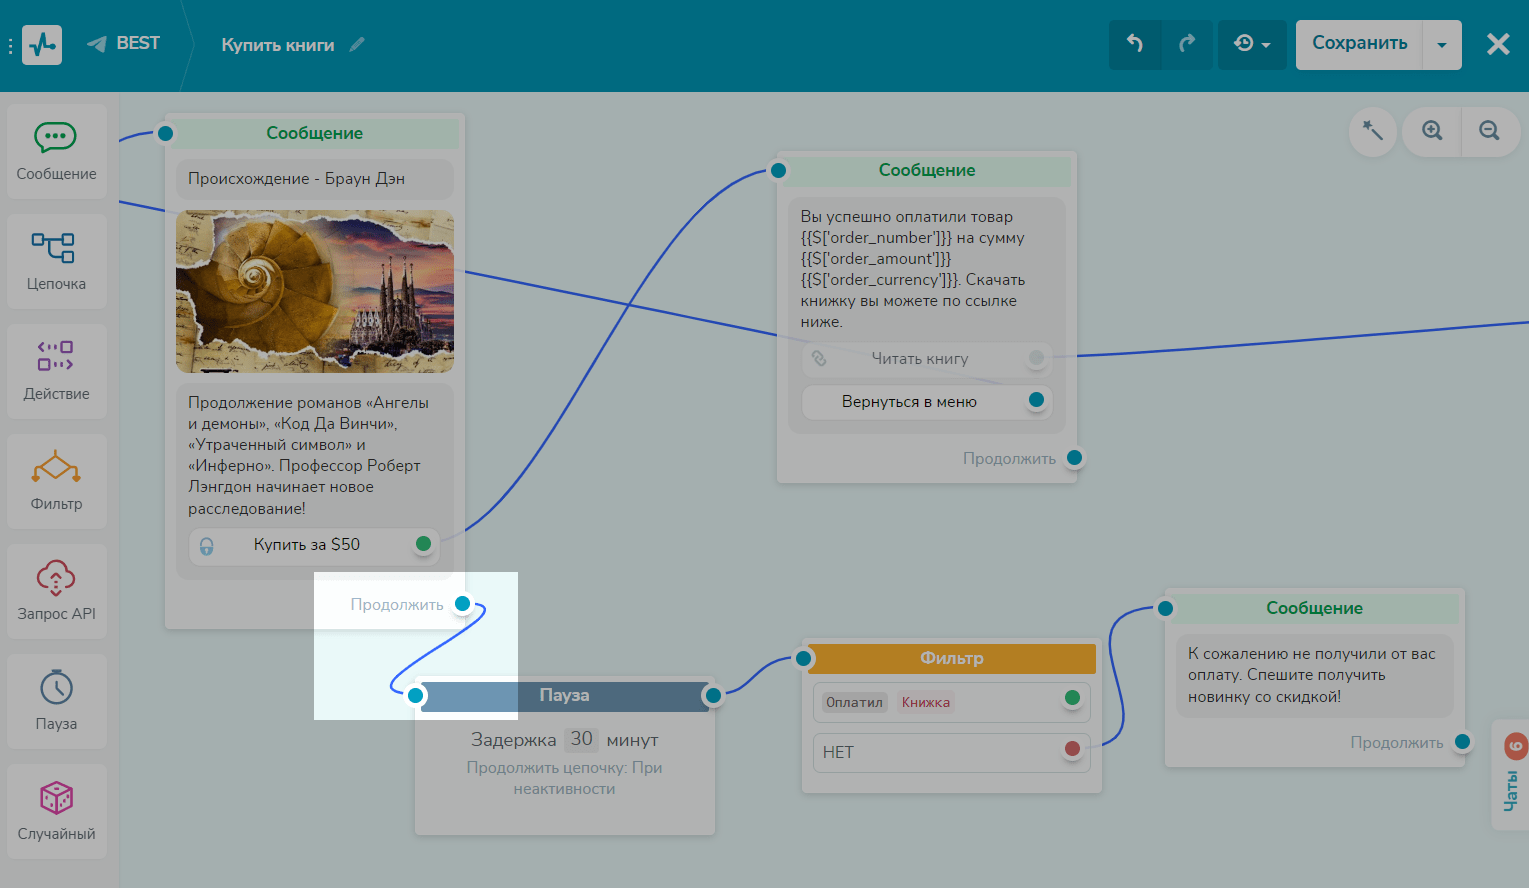Click the pencil icon to rename Купить книги
The height and width of the screenshot is (888, 1529).
(x=357, y=44)
